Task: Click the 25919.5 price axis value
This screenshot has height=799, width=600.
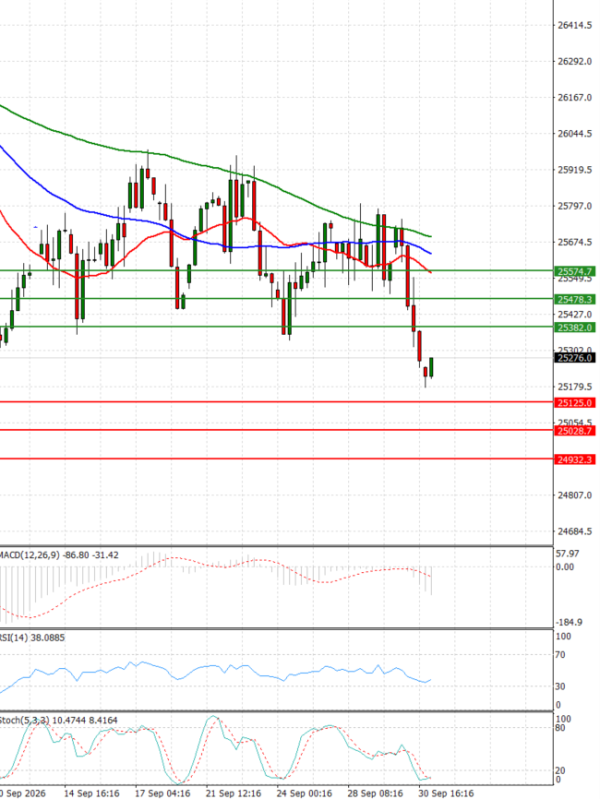Action: 575,170
